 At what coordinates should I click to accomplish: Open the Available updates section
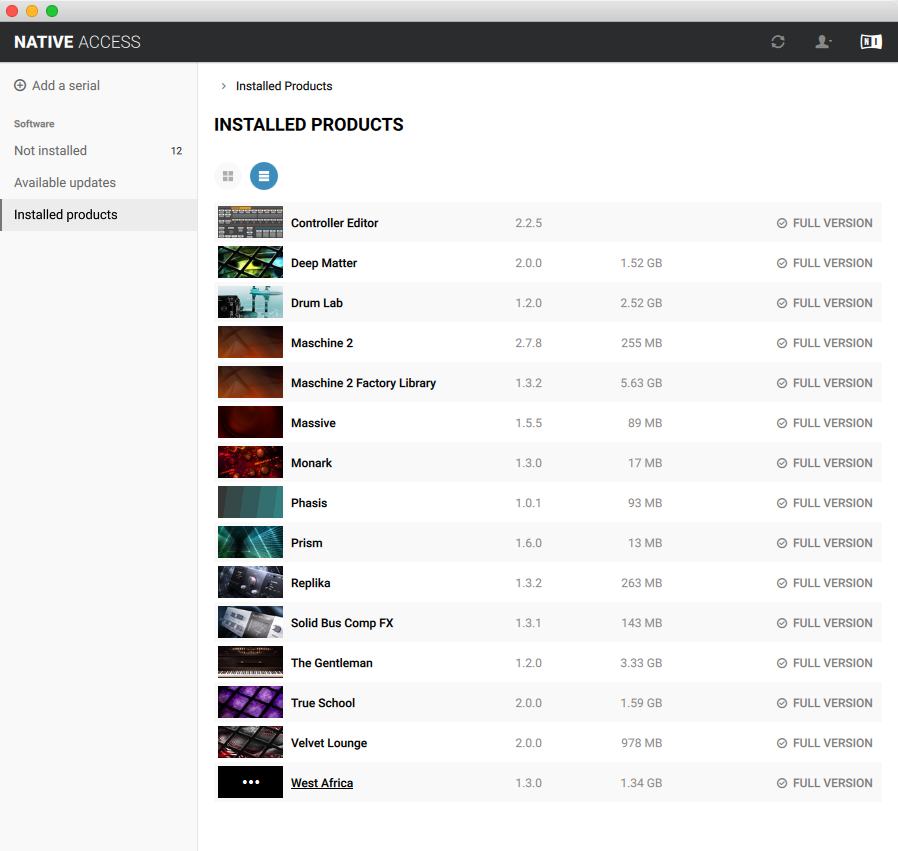click(99, 183)
